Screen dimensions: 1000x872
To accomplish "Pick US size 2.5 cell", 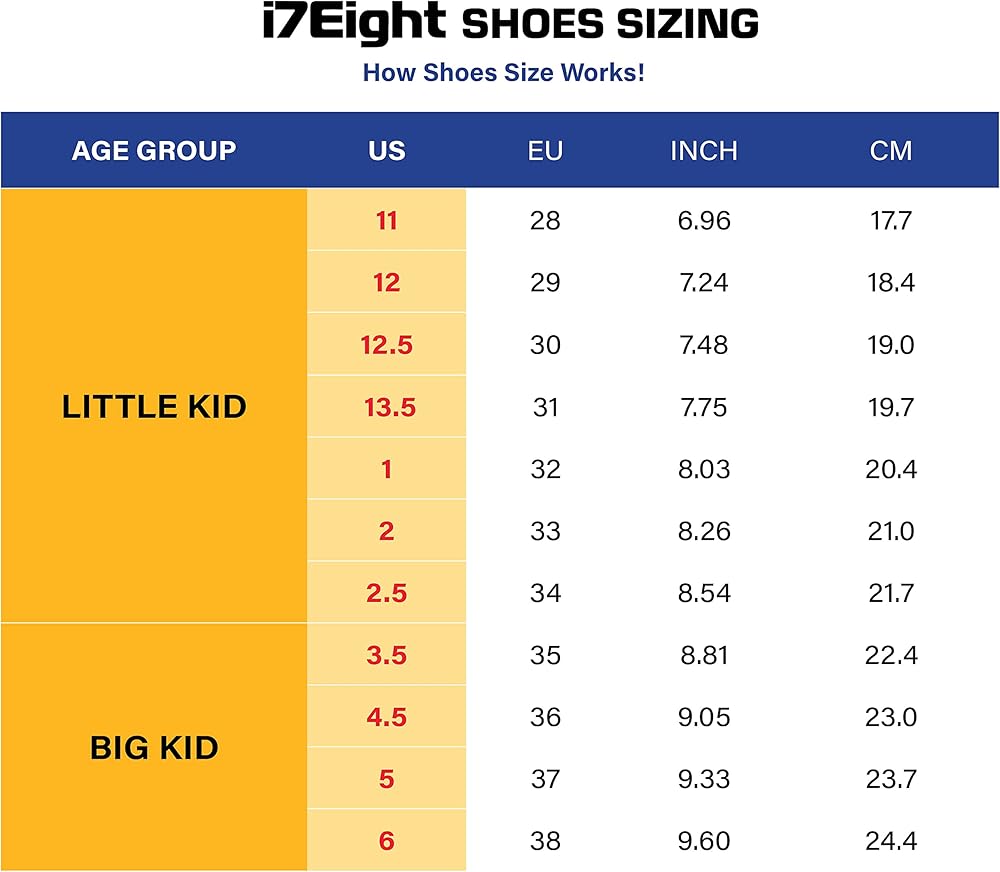I will [x=387, y=593].
